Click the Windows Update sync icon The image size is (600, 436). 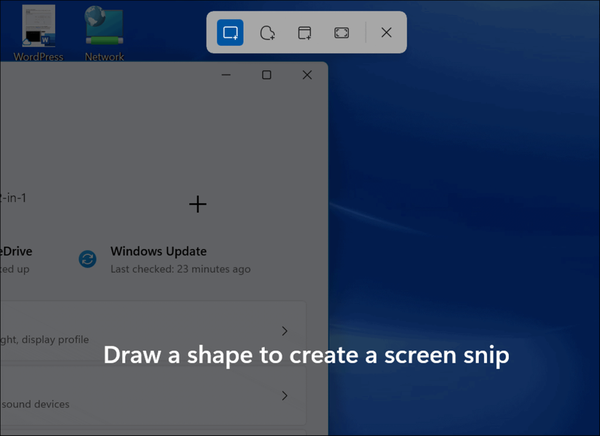click(x=88, y=259)
